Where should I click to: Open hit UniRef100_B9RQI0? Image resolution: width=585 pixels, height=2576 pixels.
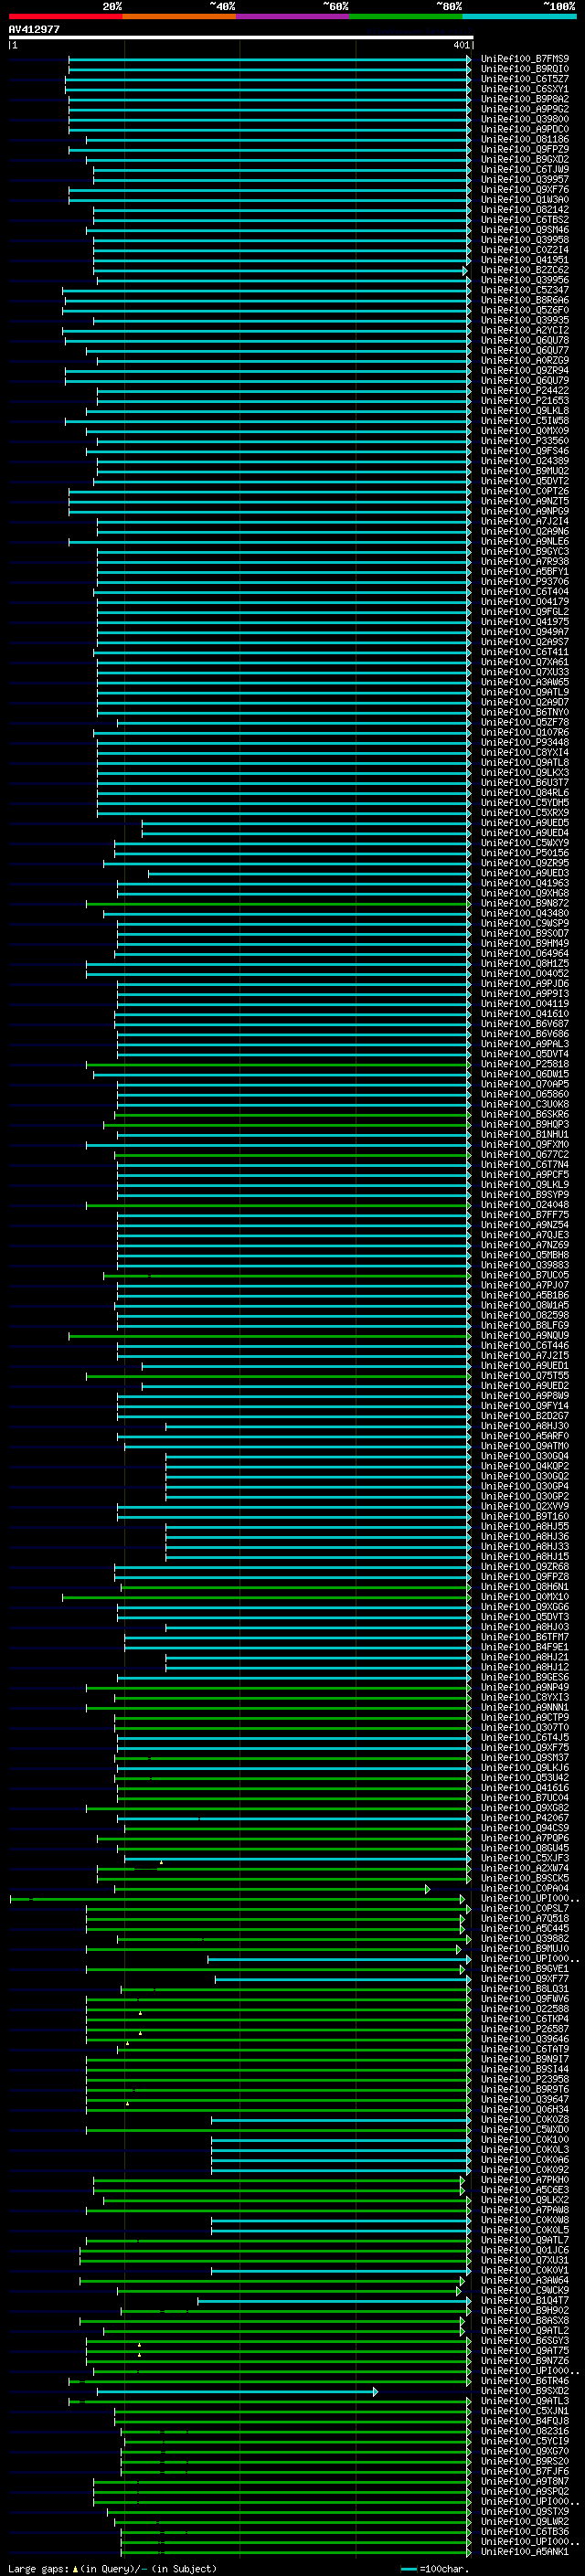point(524,69)
